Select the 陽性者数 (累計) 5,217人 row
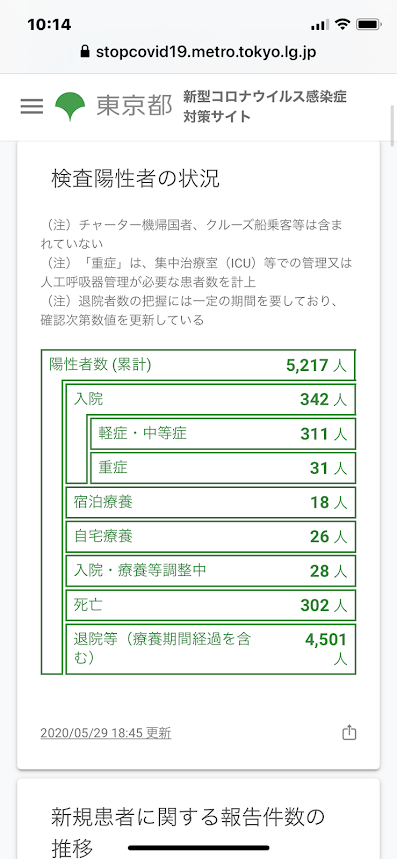The width and height of the screenshot is (397, 859). [198, 364]
